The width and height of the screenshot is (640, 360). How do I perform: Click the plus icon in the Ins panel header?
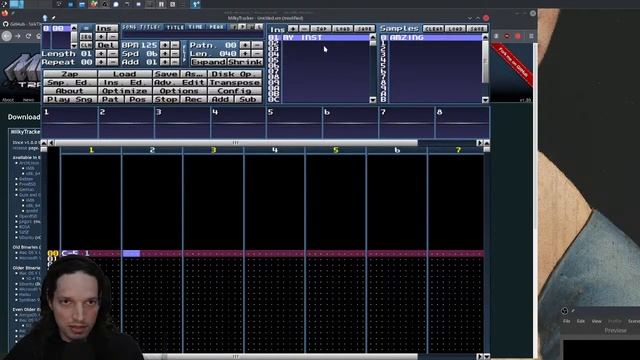tap(293, 29)
